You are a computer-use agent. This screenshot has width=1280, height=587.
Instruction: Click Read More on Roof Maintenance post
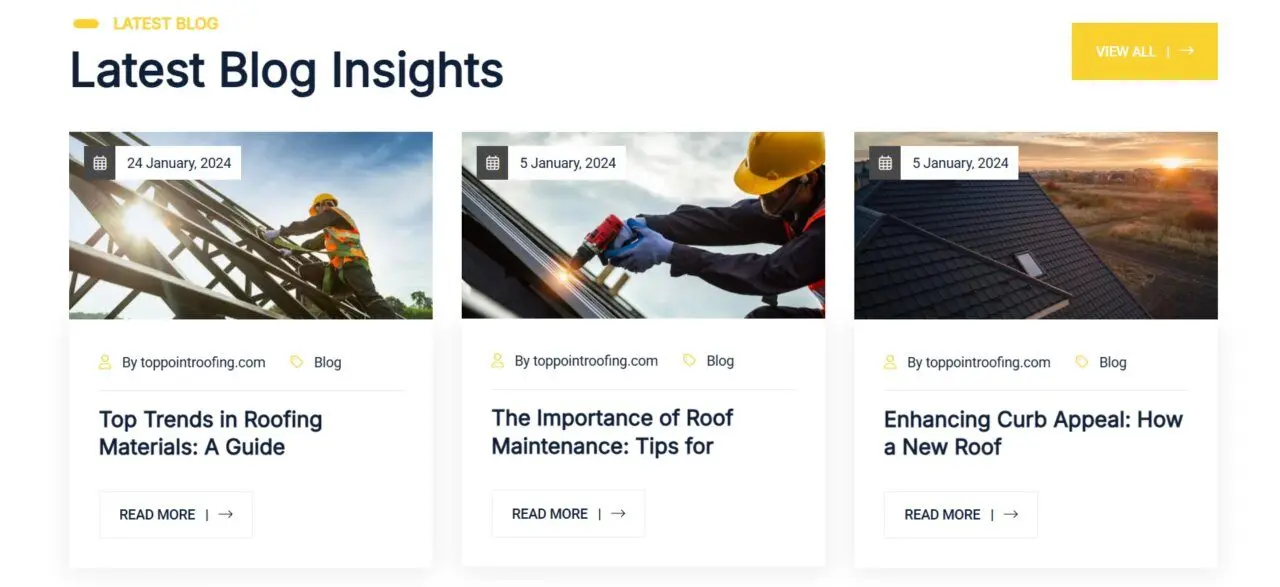point(568,513)
